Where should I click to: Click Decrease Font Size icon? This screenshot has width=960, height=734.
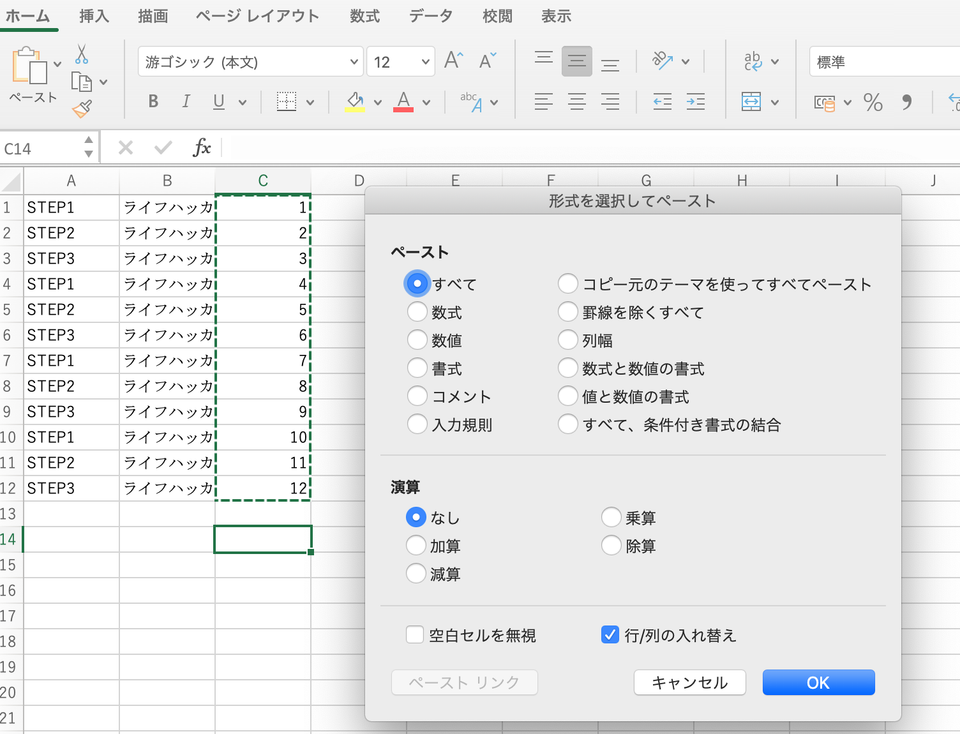(x=487, y=61)
